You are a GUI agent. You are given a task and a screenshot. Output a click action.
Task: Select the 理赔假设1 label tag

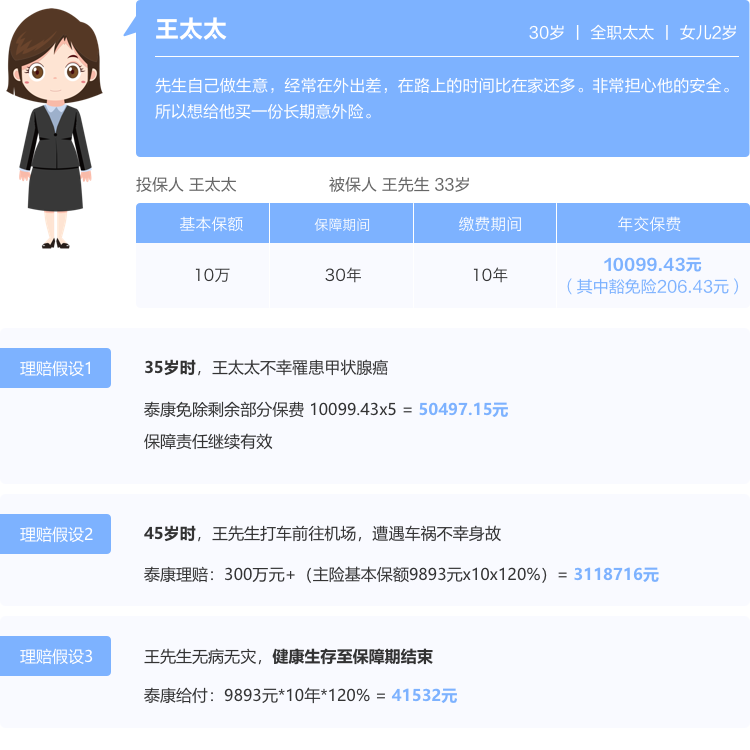55,368
